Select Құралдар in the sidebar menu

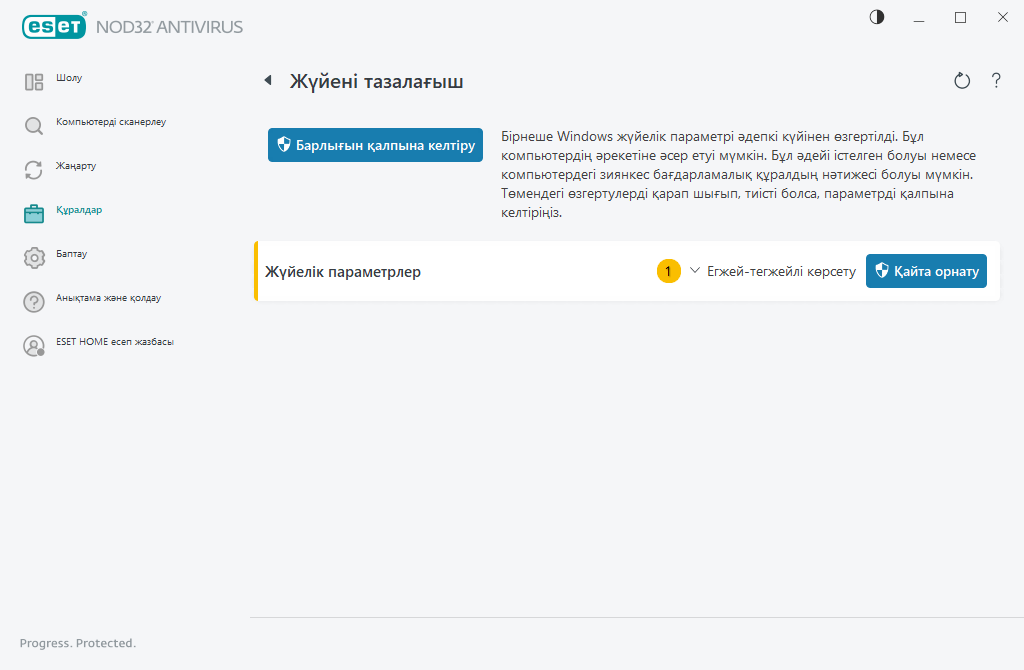[x=79, y=210]
